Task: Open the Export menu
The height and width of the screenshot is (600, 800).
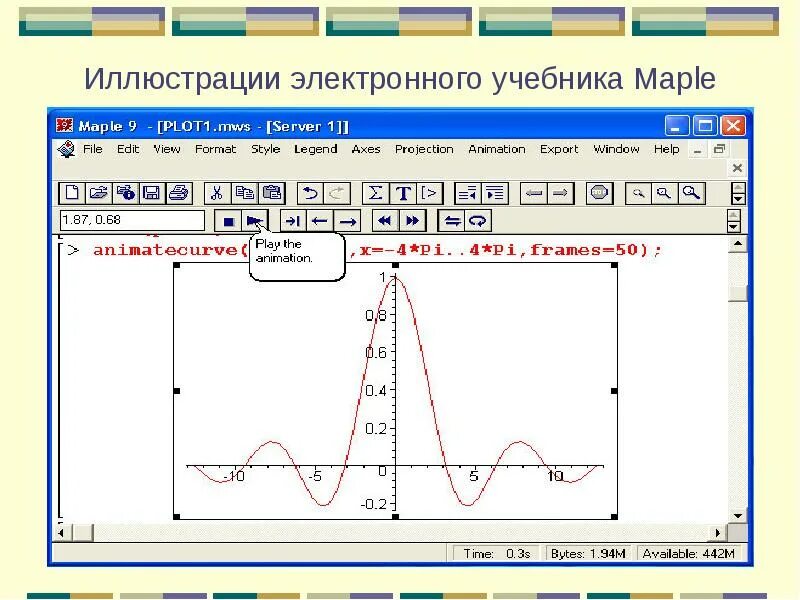Action: (x=559, y=149)
